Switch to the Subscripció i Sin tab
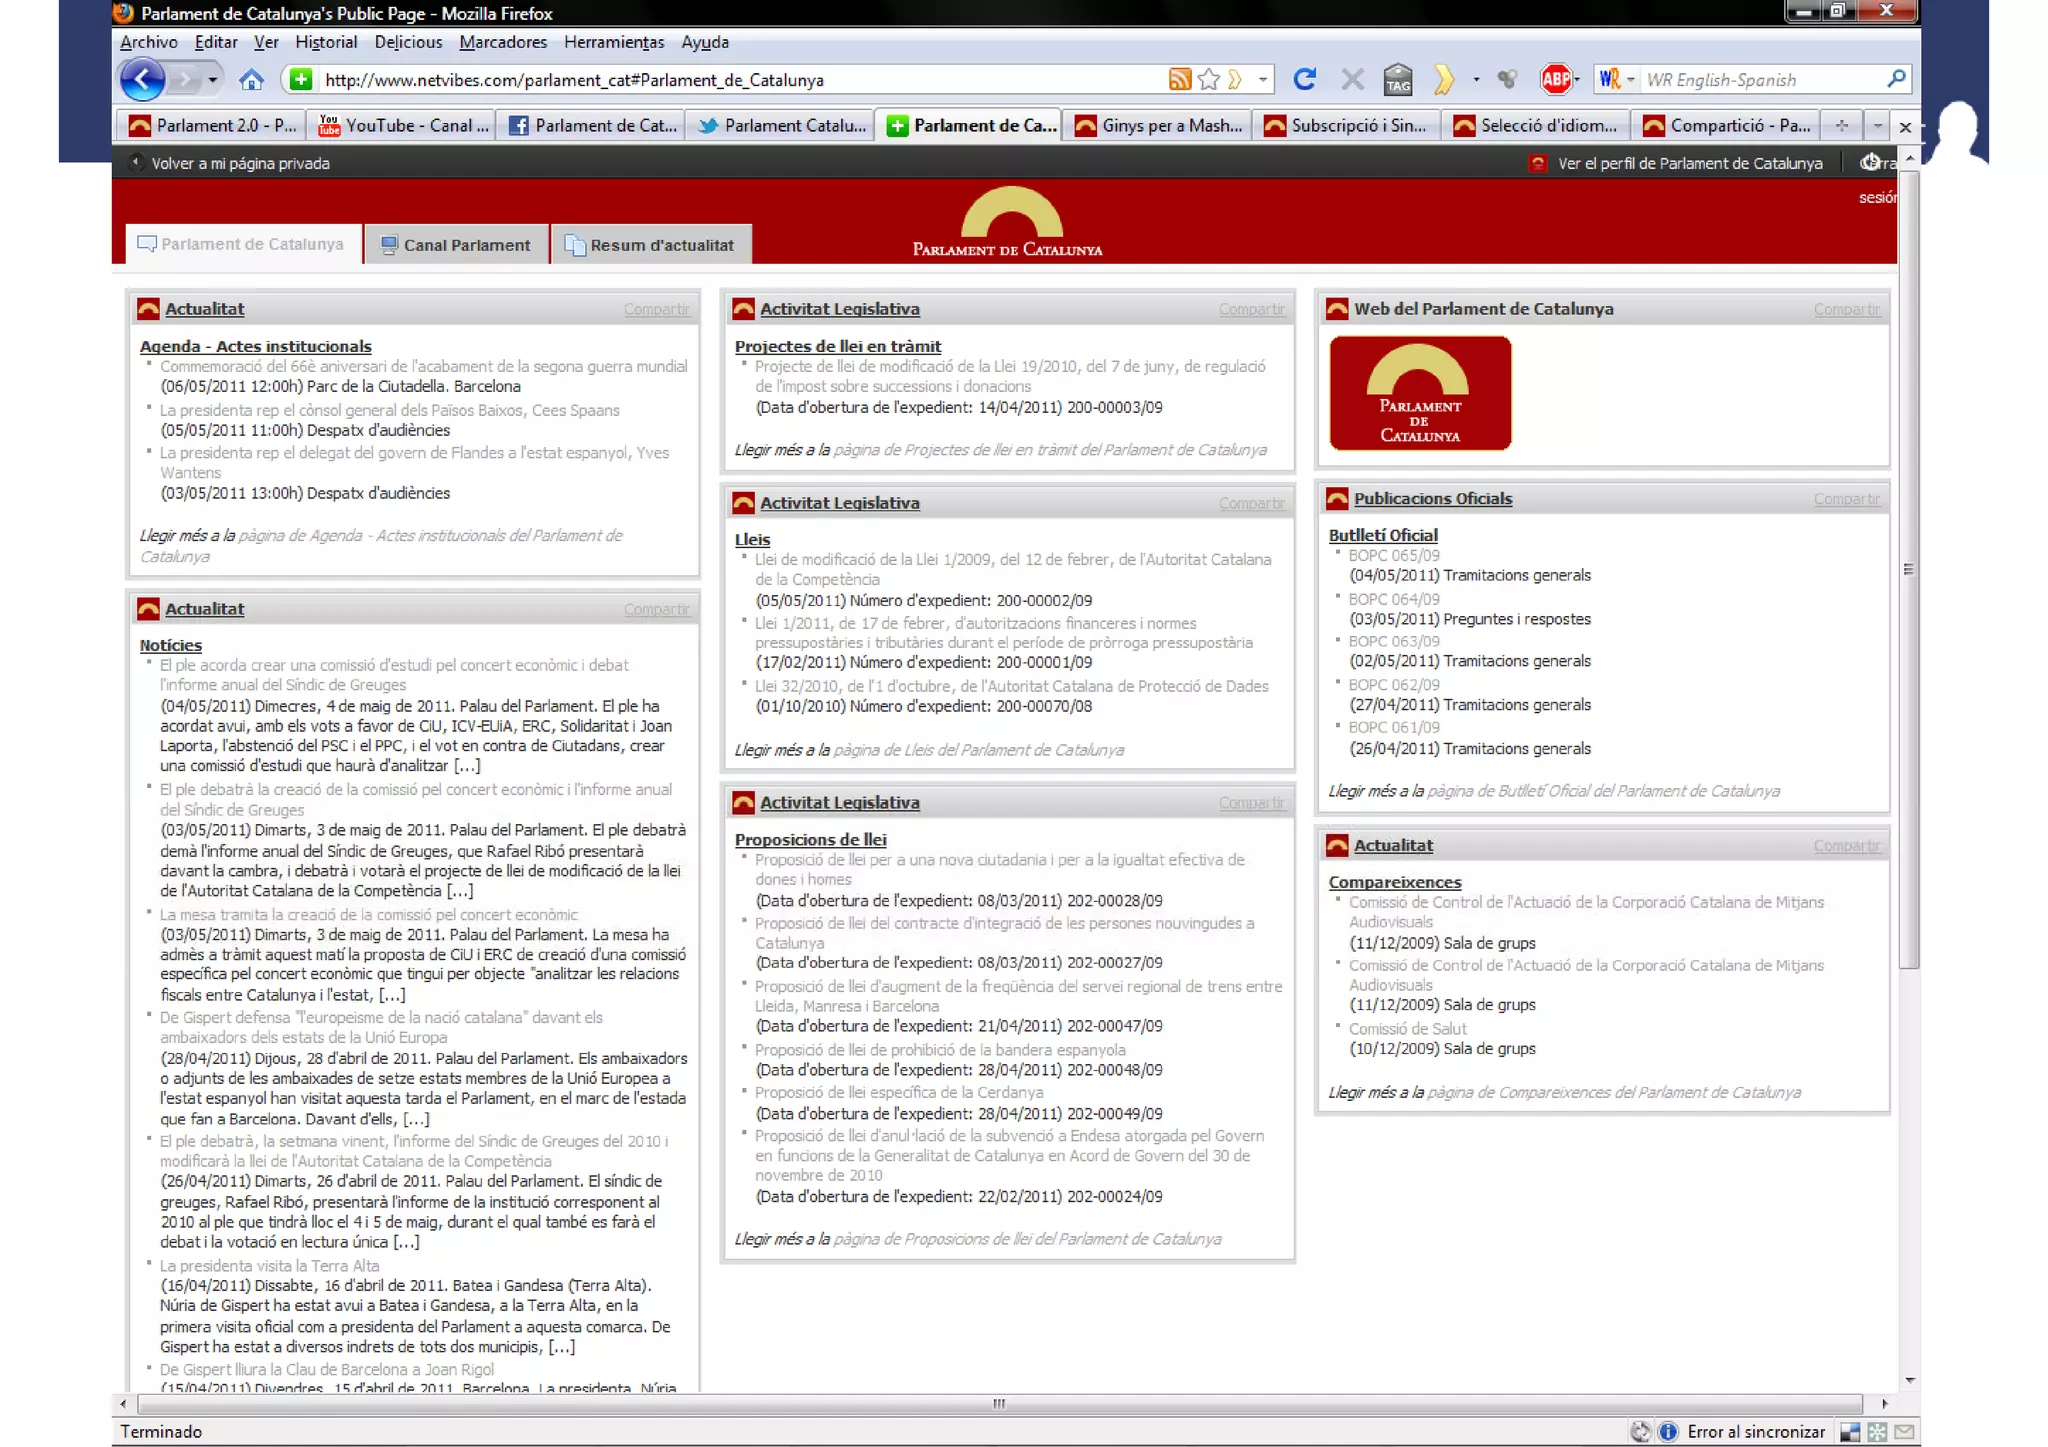The width and height of the screenshot is (2048, 1447). pyautogui.click(x=1348, y=126)
